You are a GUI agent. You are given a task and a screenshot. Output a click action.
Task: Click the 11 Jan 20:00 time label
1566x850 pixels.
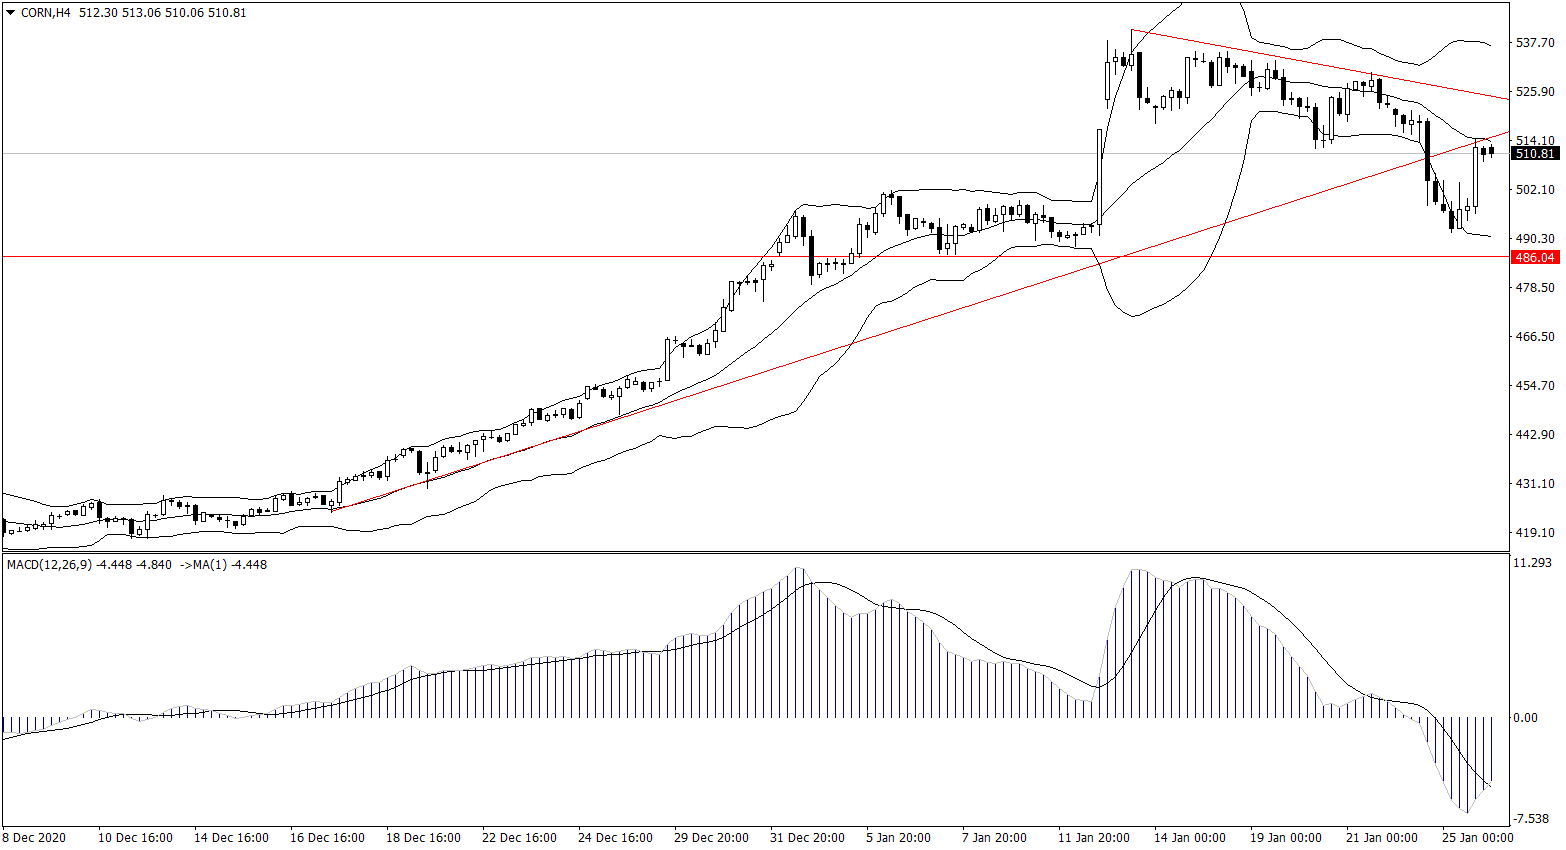(x=1094, y=838)
